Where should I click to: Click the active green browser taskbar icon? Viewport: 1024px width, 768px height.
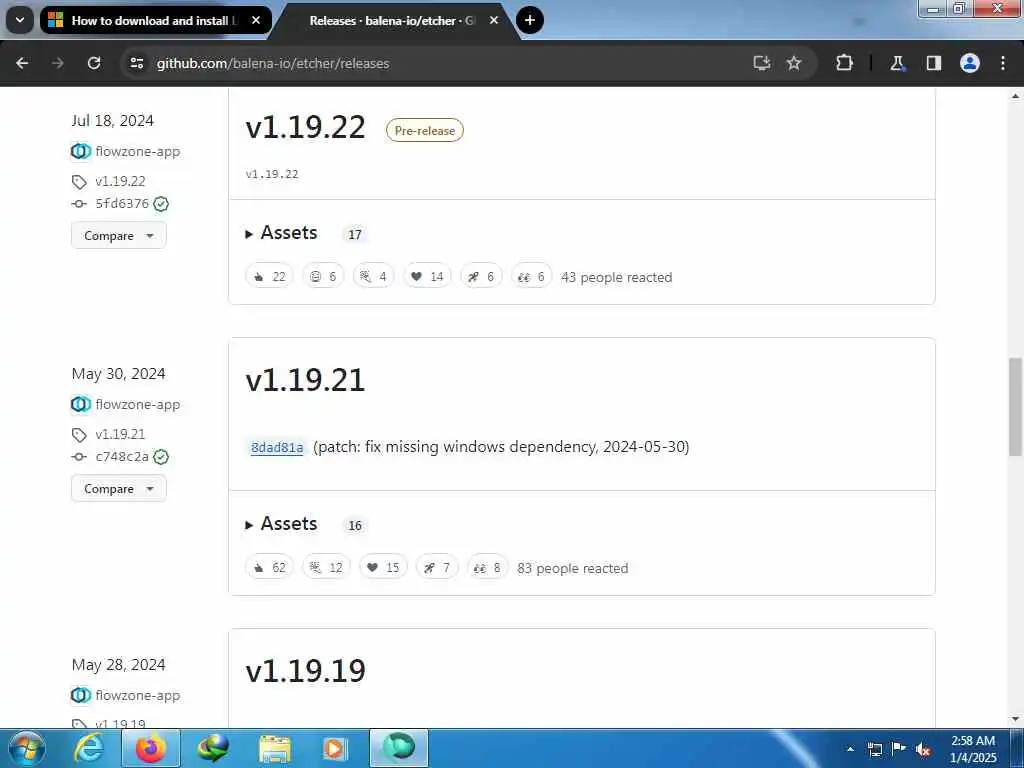[x=399, y=748]
